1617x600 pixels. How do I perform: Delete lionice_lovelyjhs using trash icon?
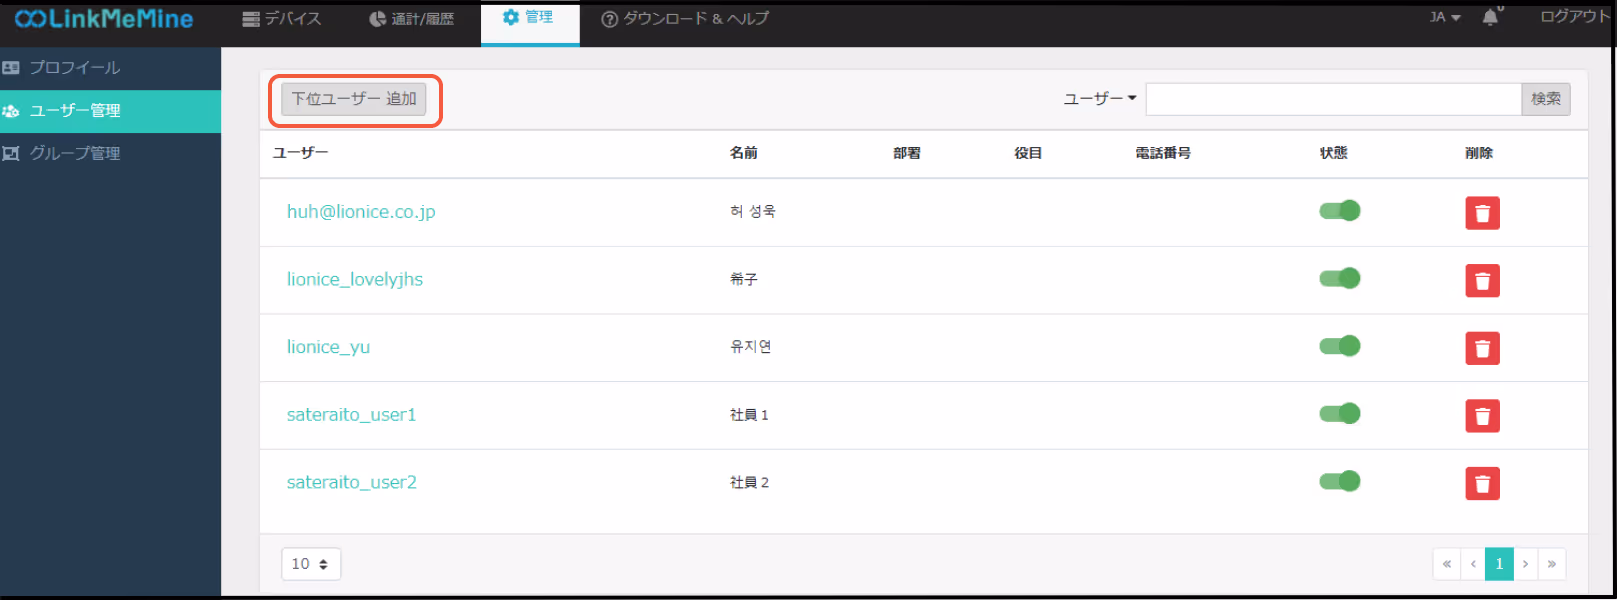tap(1482, 281)
